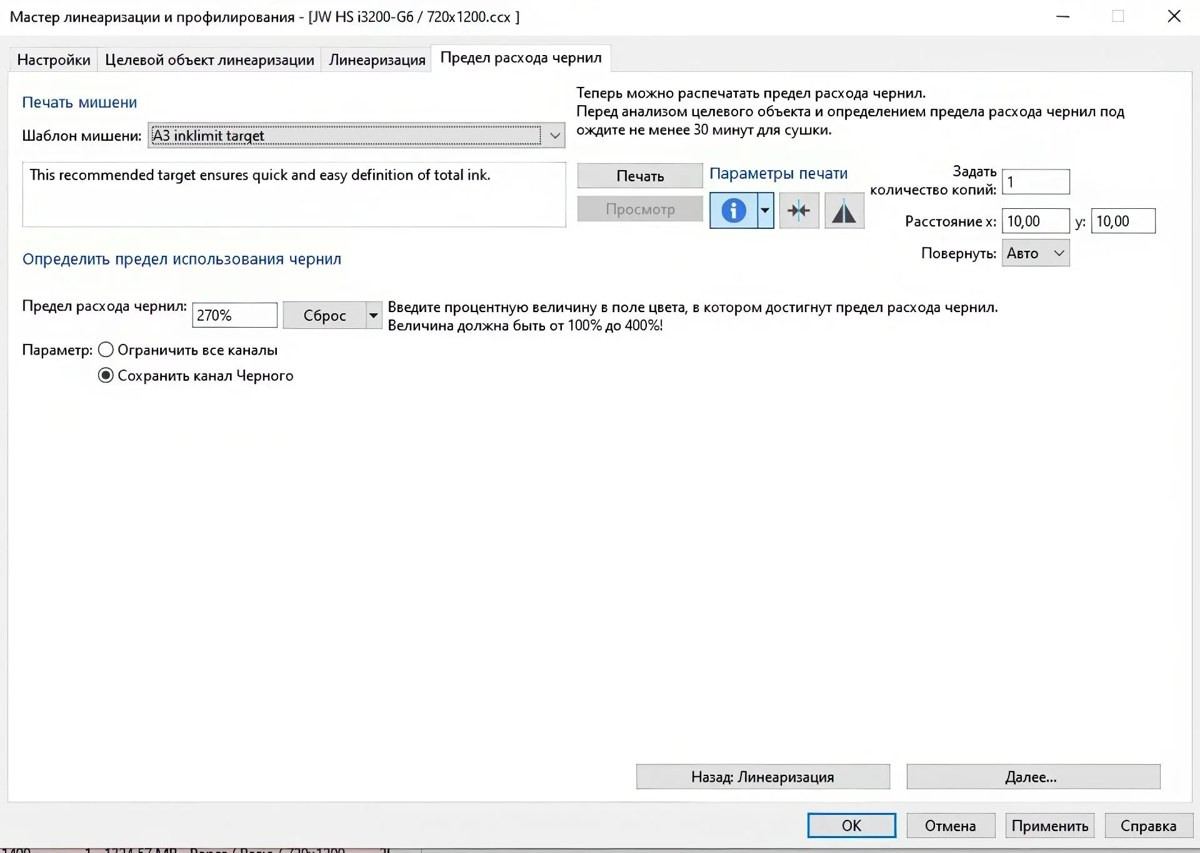Expand the info icon dropdown arrow

766,211
